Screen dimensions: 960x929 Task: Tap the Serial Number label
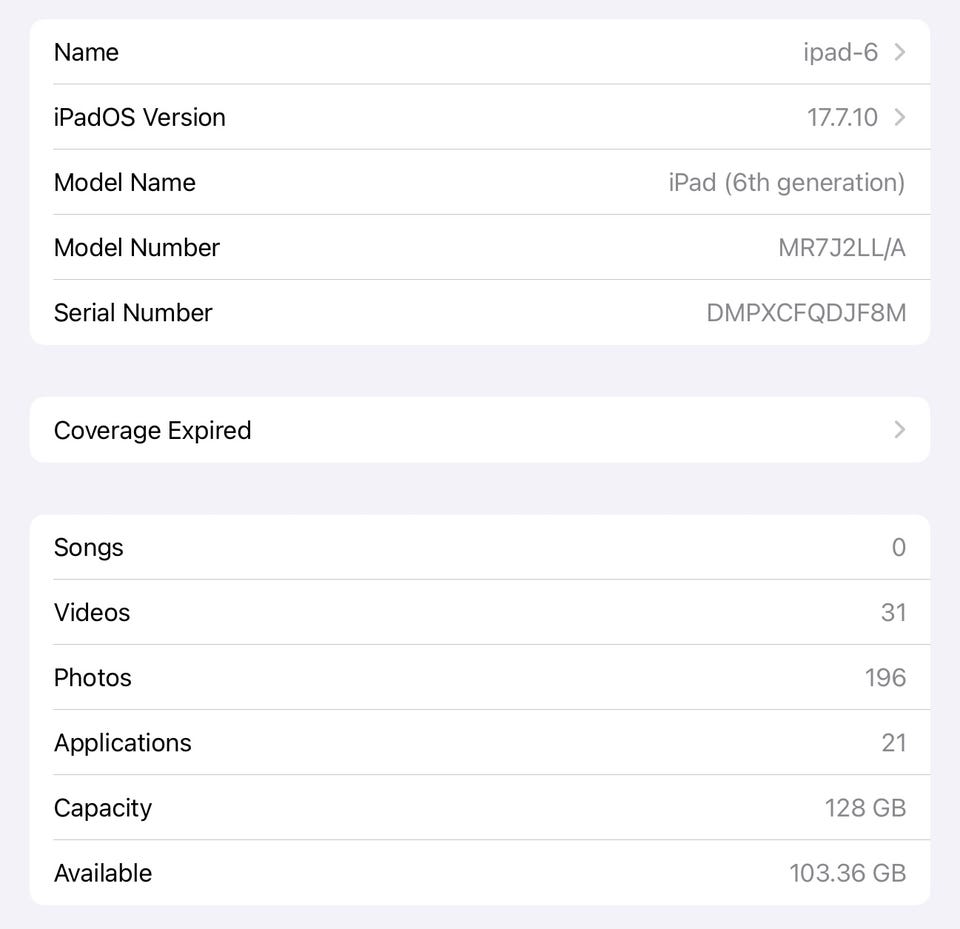click(133, 313)
